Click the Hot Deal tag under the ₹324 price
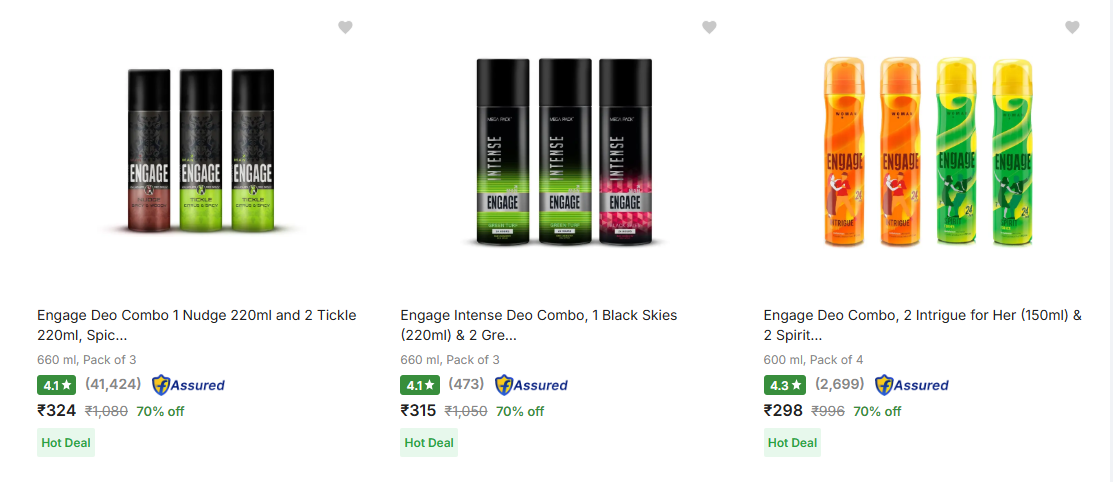The height and width of the screenshot is (482, 1113). tap(66, 443)
